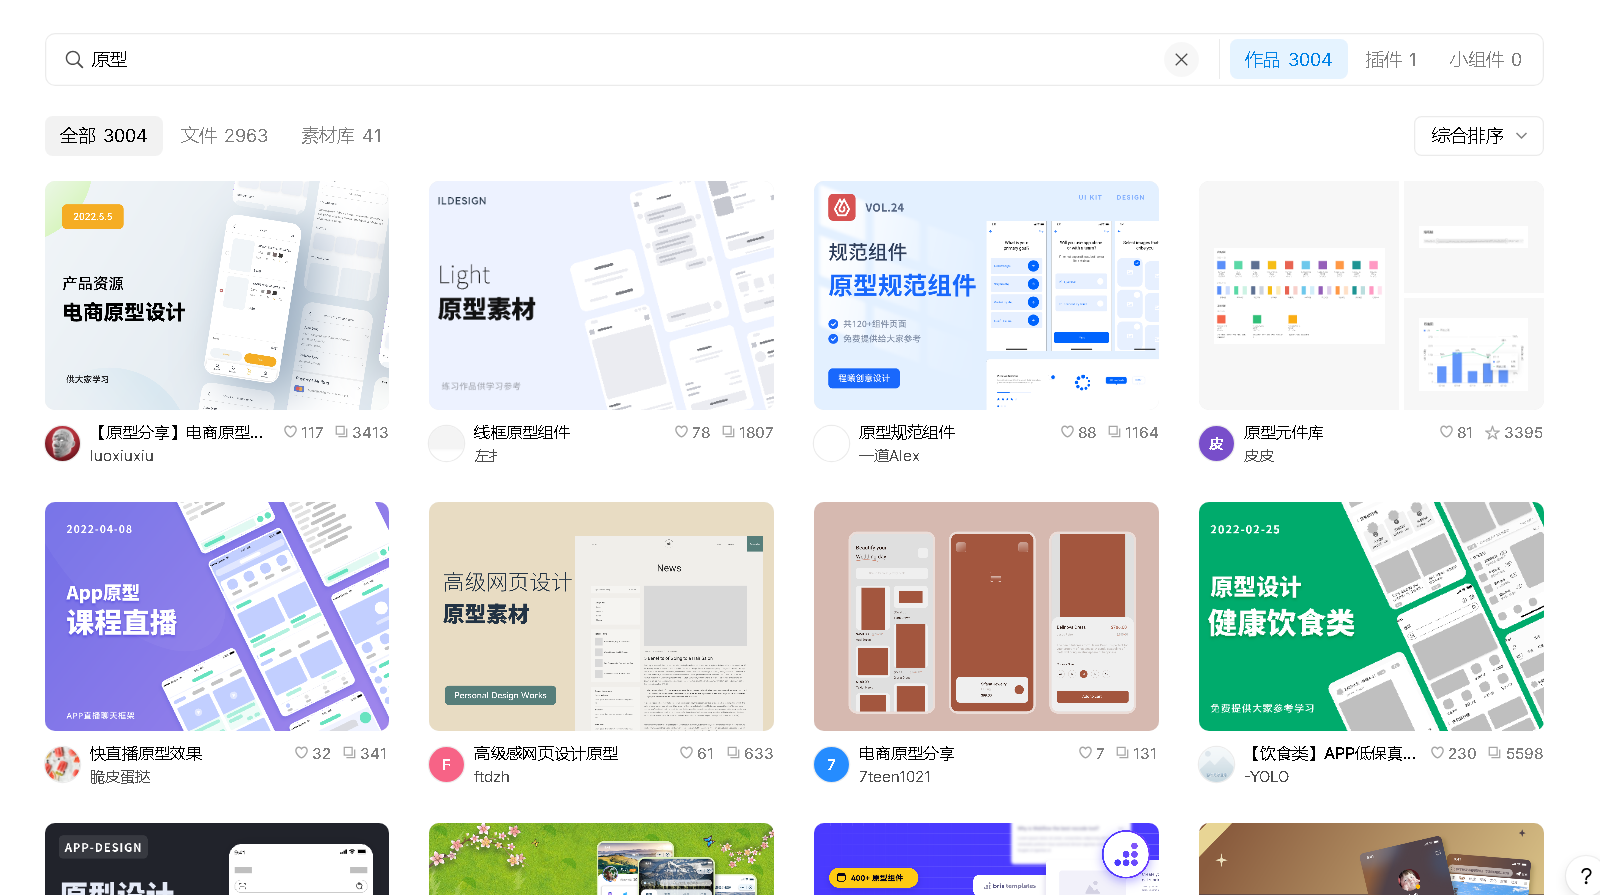Click the search magnifier icon
This screenshot has width=1600, height=895.
tap(74, 60)
